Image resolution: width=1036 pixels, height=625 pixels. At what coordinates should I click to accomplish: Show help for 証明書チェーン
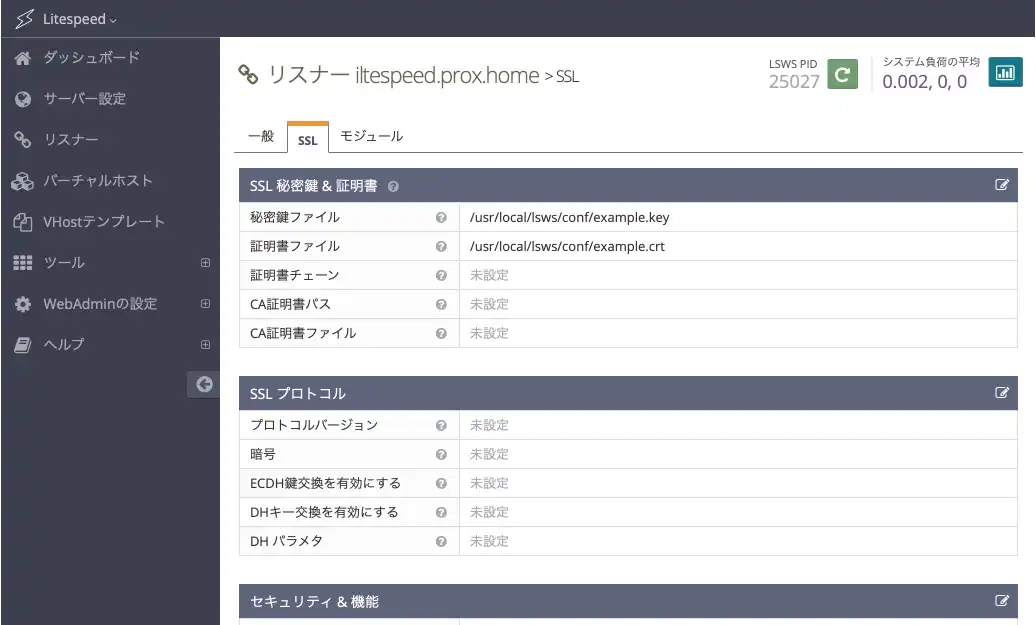click(441, 276)
